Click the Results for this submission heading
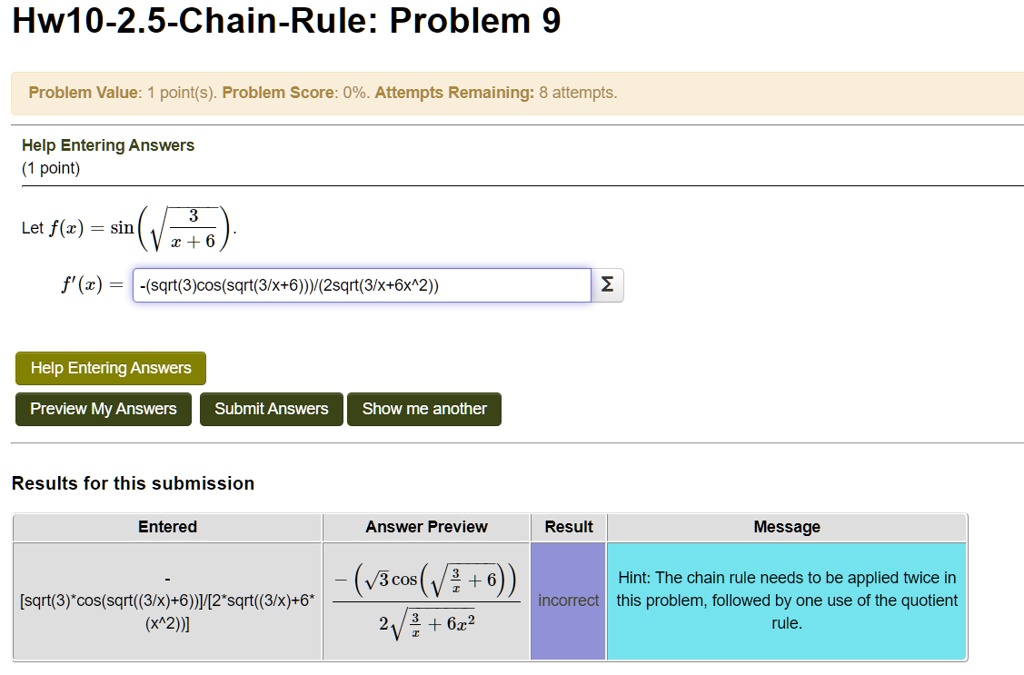The height and width of the screenshot is (675, 1024). click(133, 484)
